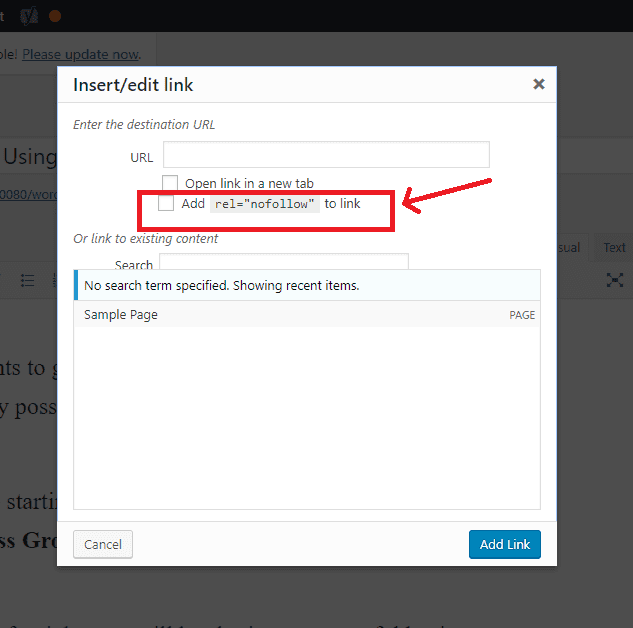Select Sample Page from recent items
Image resolution: width=633 pixels, height=628 pixels.
[307, 314]
